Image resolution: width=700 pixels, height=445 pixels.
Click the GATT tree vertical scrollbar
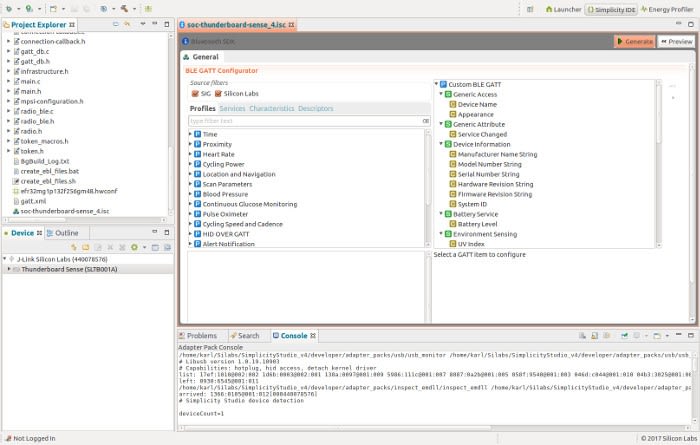tap(658, 163)
